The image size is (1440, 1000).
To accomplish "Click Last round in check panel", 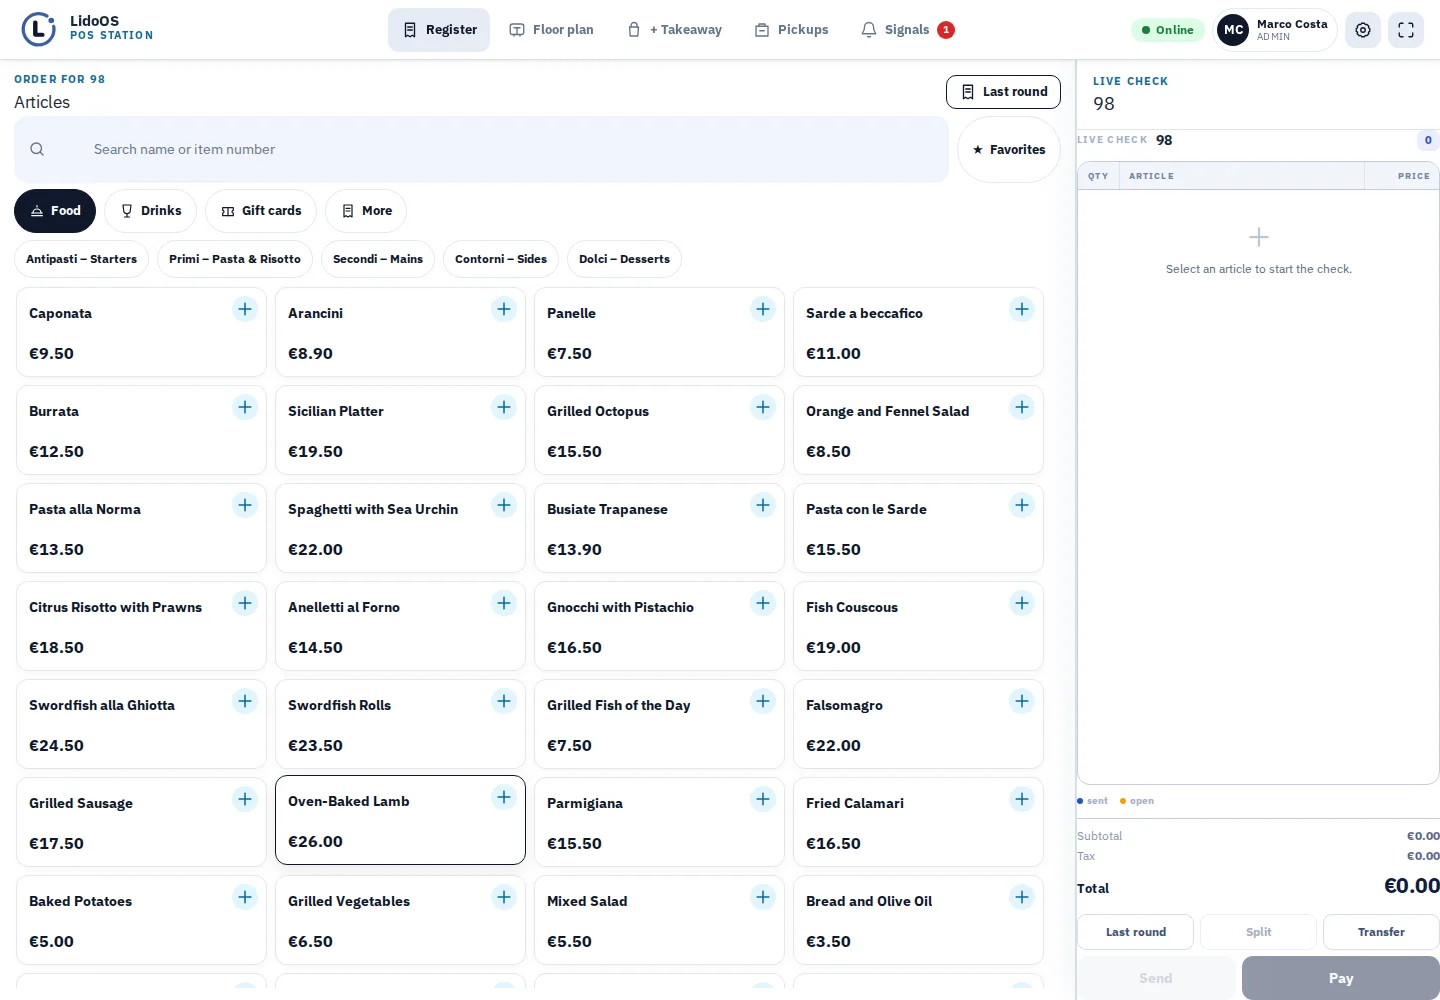I will 1135,932.
